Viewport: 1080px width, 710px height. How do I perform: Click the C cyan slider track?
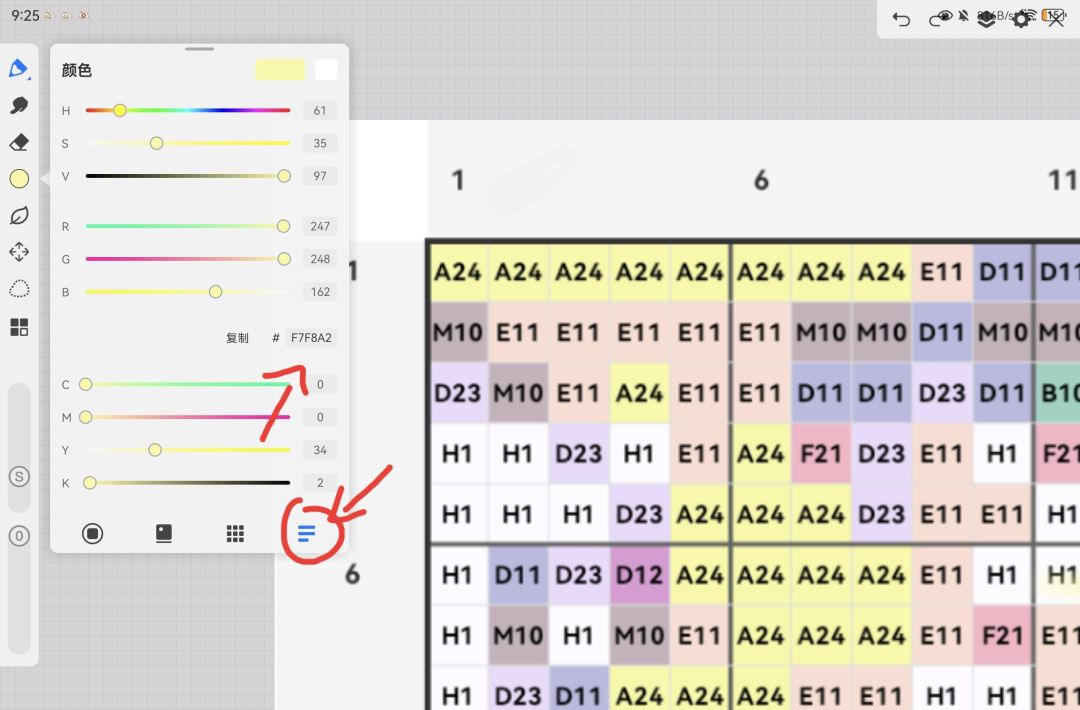coord(187,384)
